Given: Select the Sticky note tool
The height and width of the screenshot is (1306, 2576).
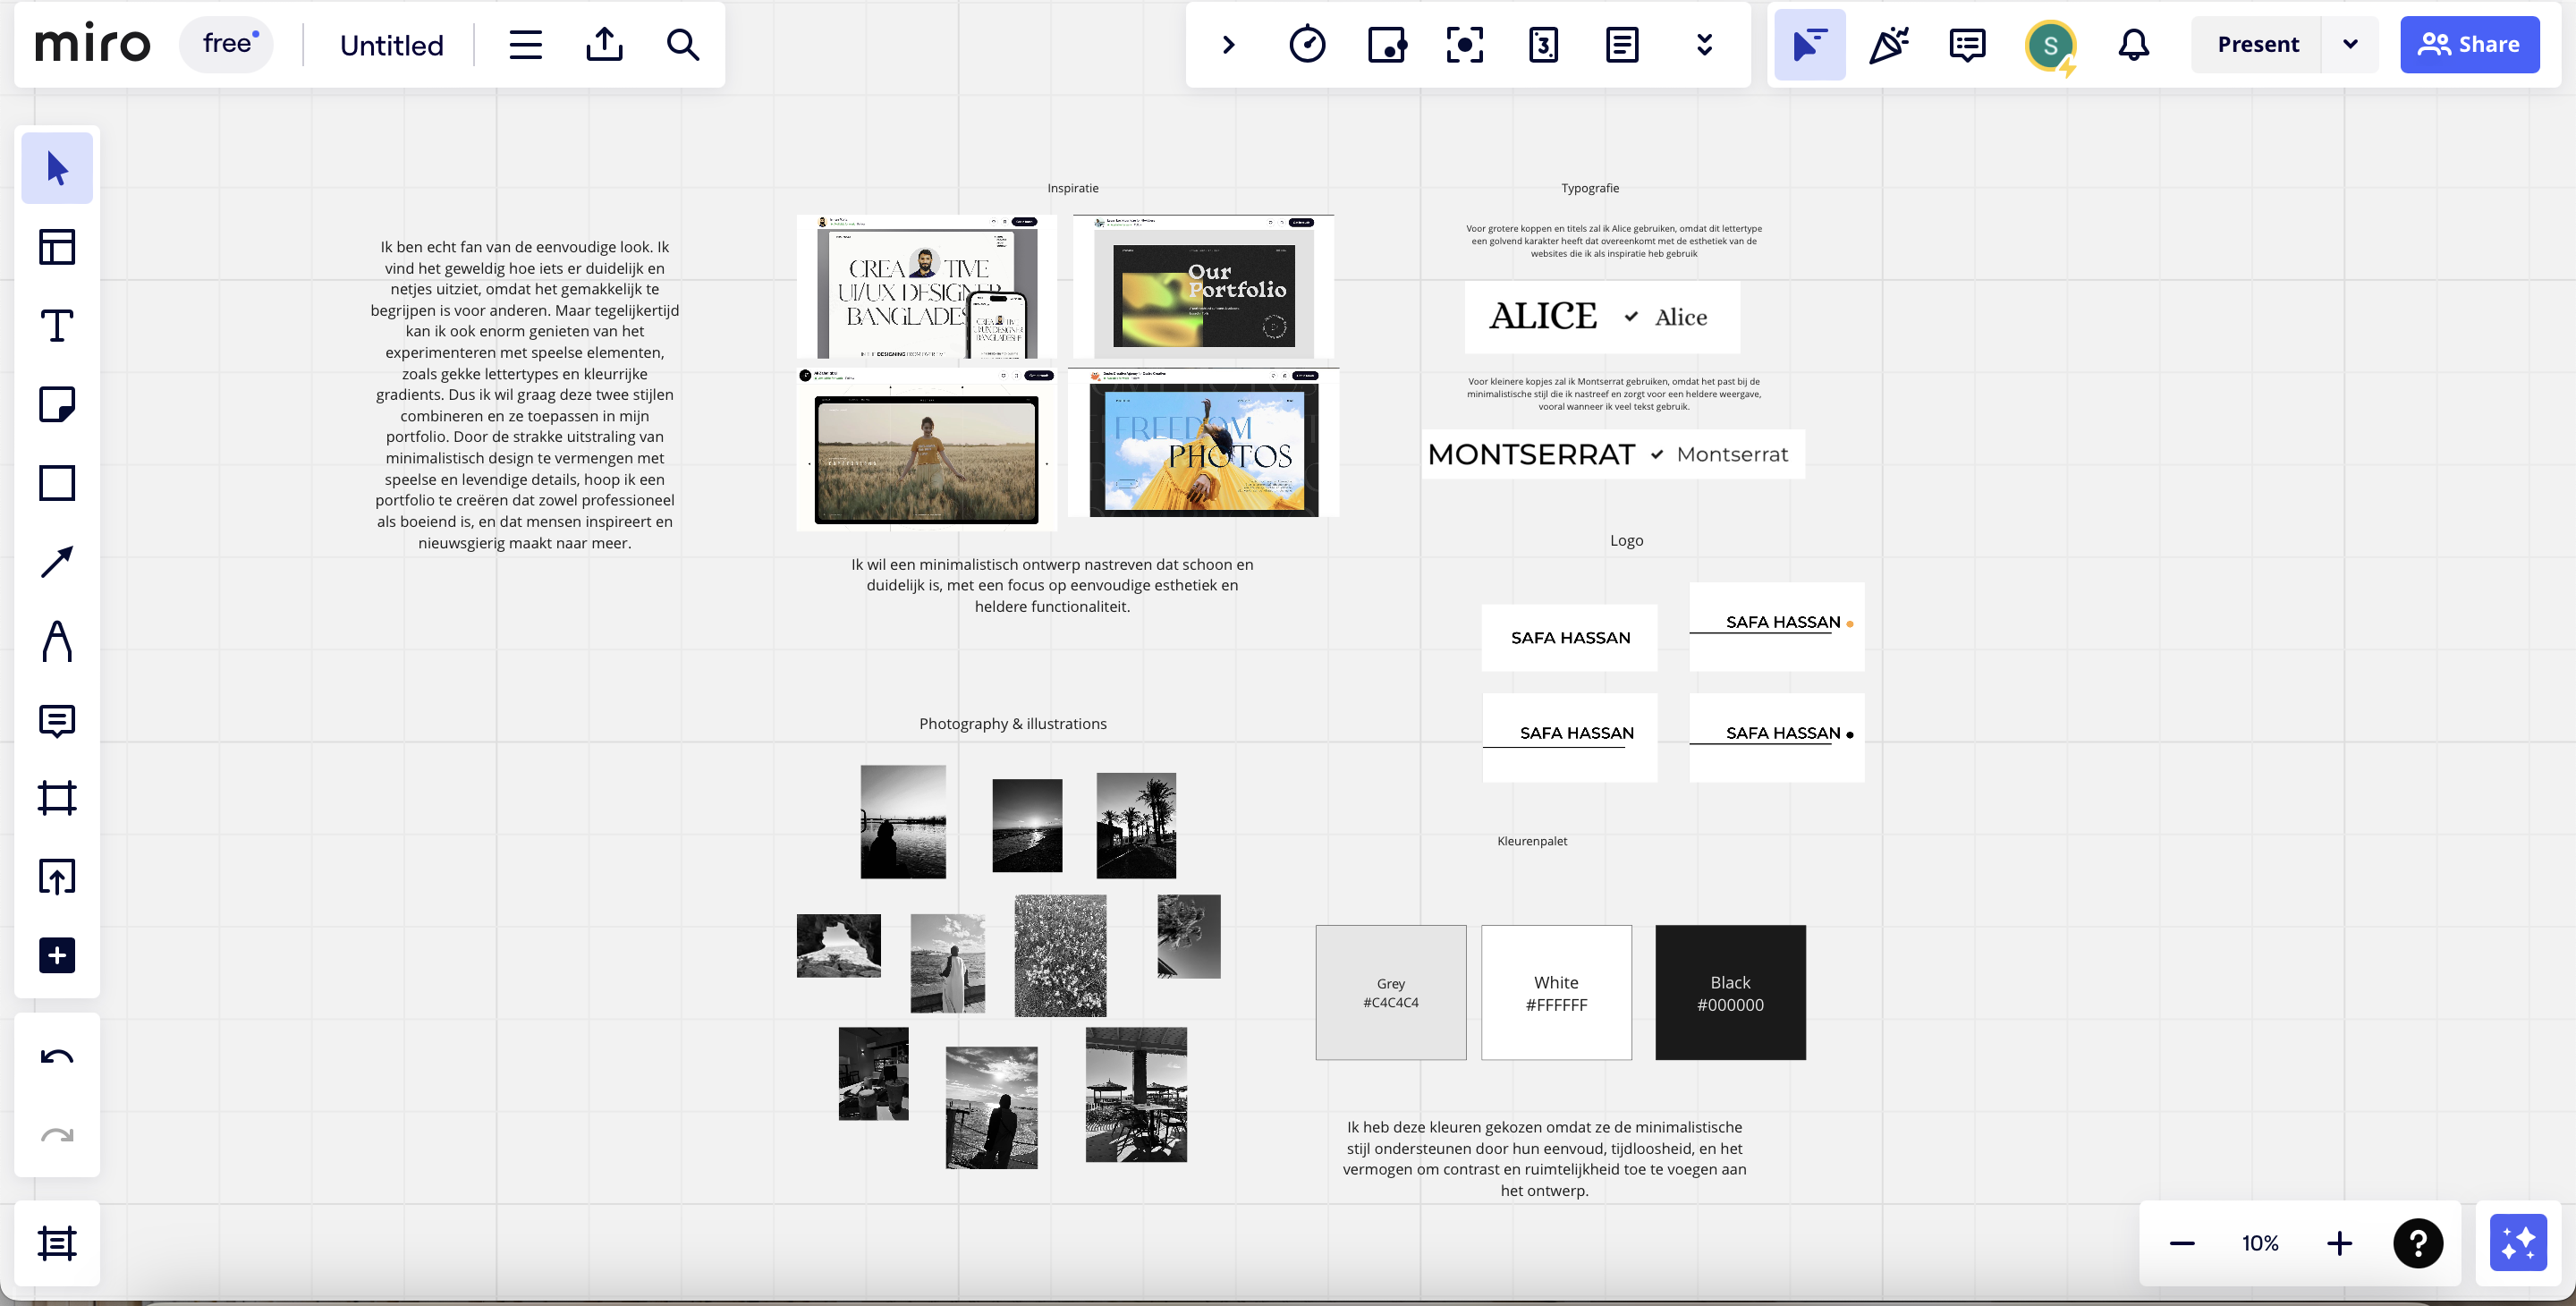Looking at the screenshot, I should pyautogui.click(x=57, y=405).
